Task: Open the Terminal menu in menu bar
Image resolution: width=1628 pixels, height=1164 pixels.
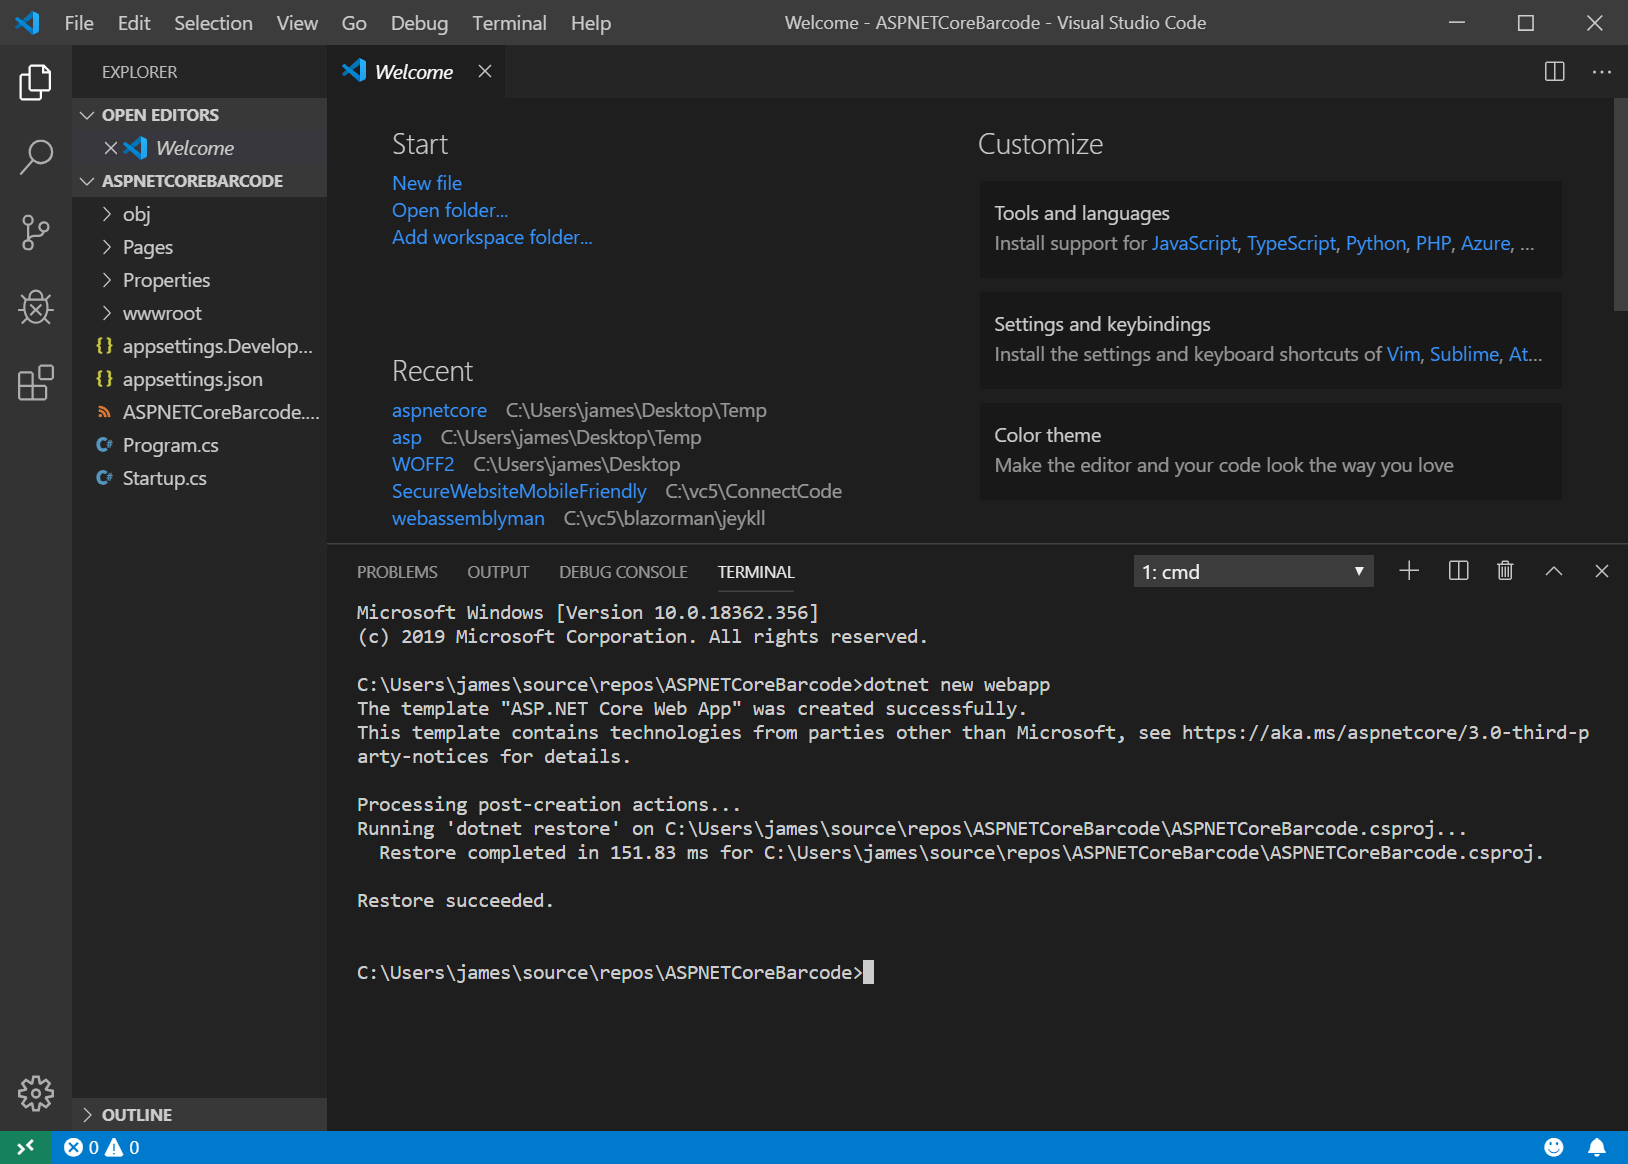Action: click(x=509, y=23)
